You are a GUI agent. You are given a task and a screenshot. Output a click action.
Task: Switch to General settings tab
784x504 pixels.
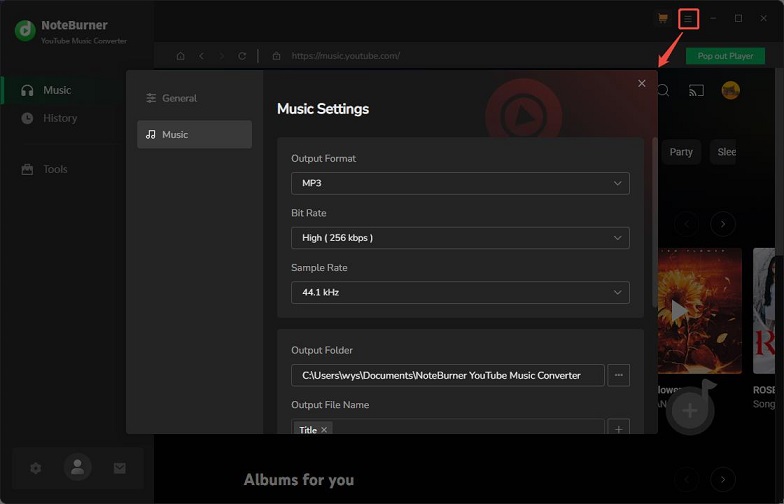click(x=194, y=98)
